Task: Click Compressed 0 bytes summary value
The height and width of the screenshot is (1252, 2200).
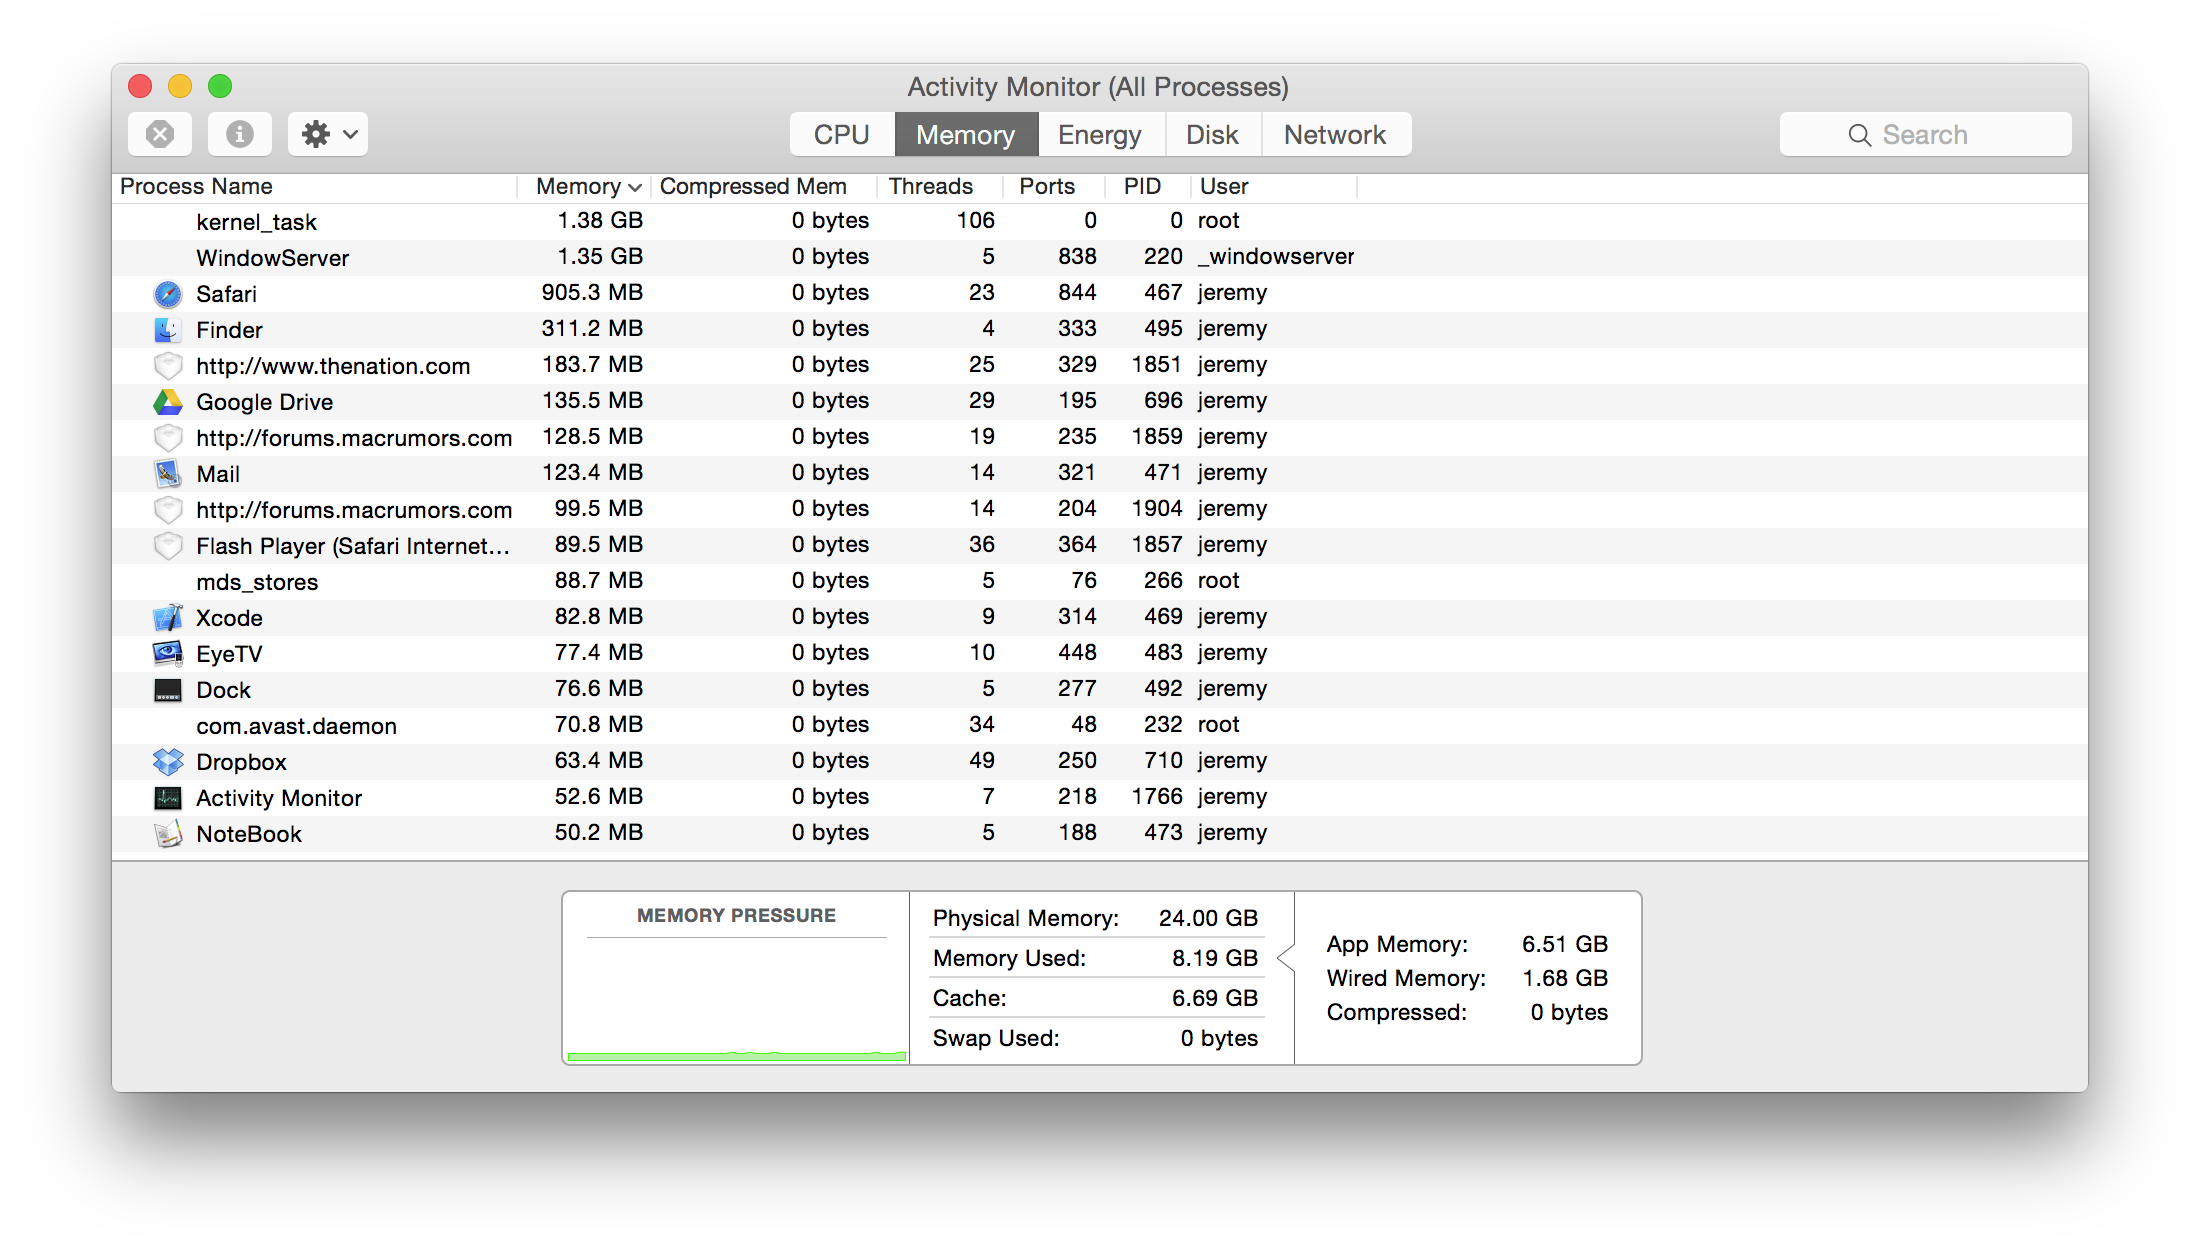Action: [x=1569, y=1012]
